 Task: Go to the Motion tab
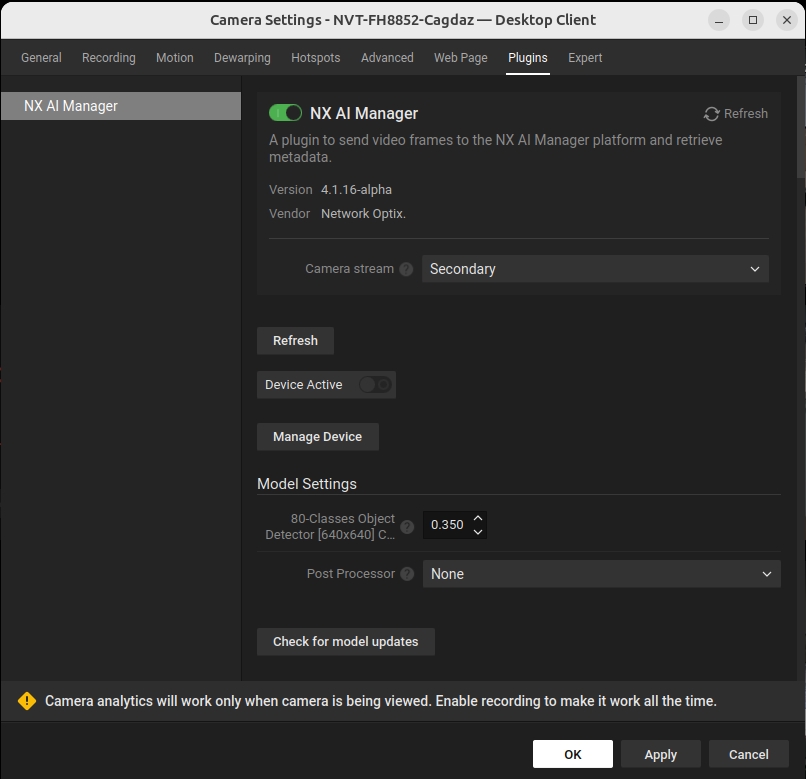(x=175, y=58)
